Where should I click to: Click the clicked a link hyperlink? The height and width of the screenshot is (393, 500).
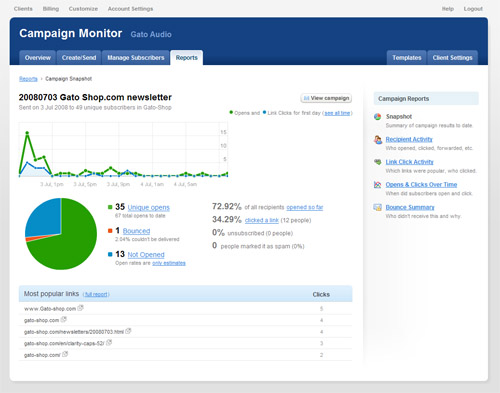pyautogui.click(x=262, y=220)
